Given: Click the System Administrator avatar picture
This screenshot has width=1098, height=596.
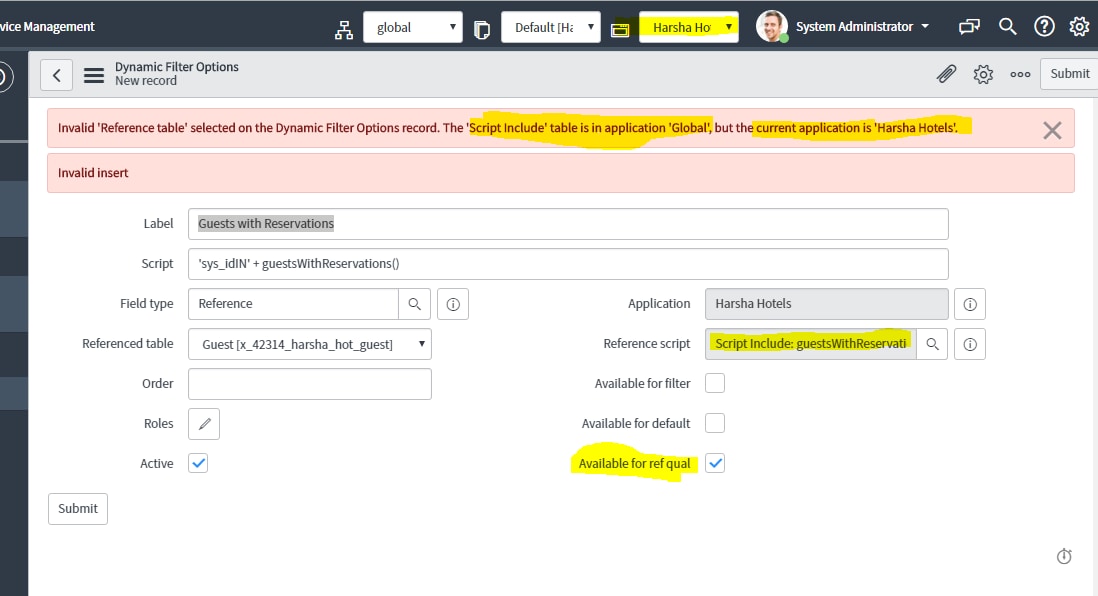Looking at the screenshot, I should [x=772, y=27].
